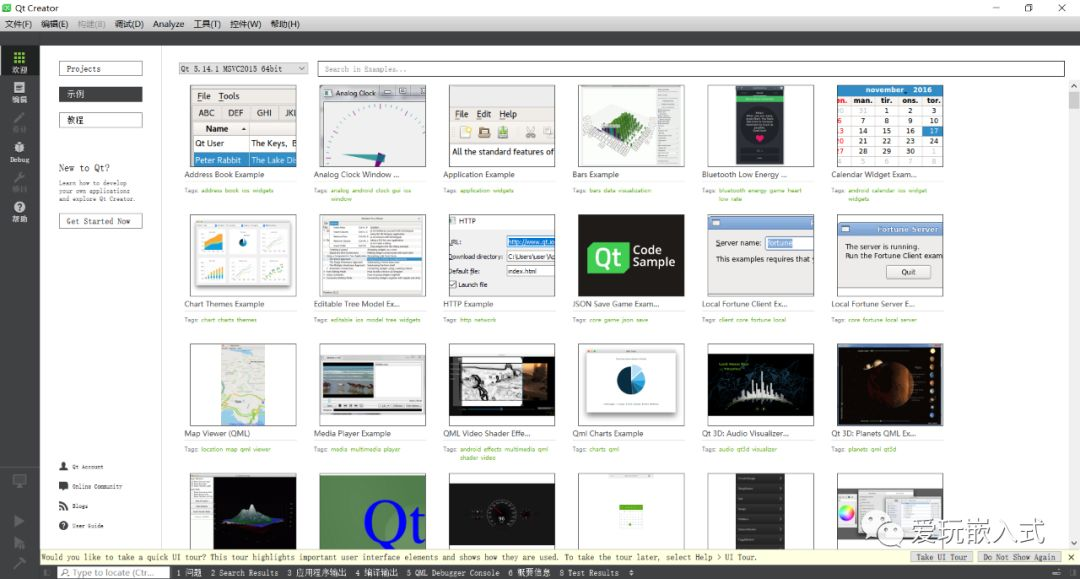Switch to the 欢迎 (Welcome) mode icon
This screenshot has height=579, width=1080.
19,61
